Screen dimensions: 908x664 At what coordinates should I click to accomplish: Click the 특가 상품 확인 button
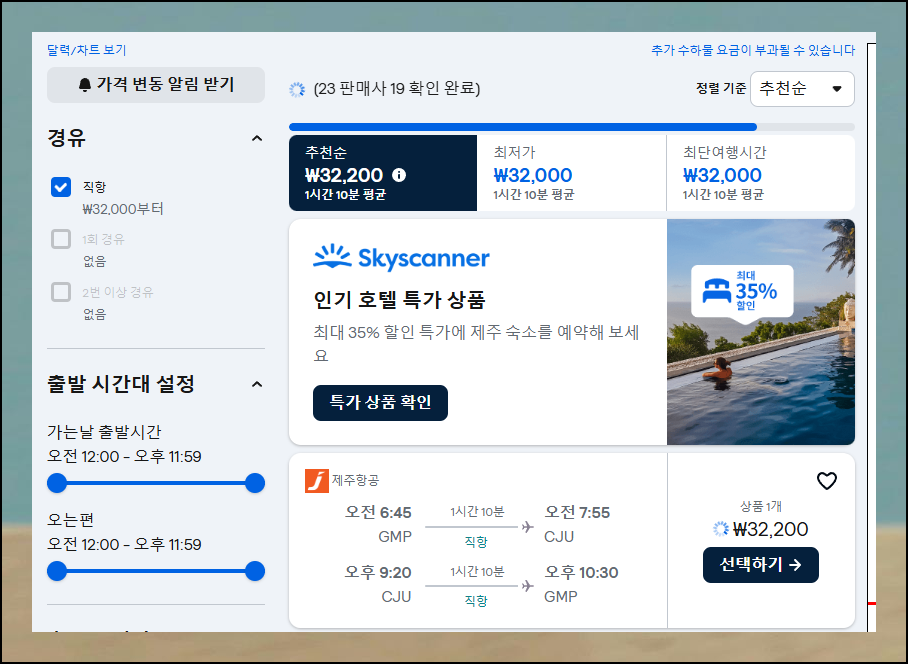(x=380, y=403)
